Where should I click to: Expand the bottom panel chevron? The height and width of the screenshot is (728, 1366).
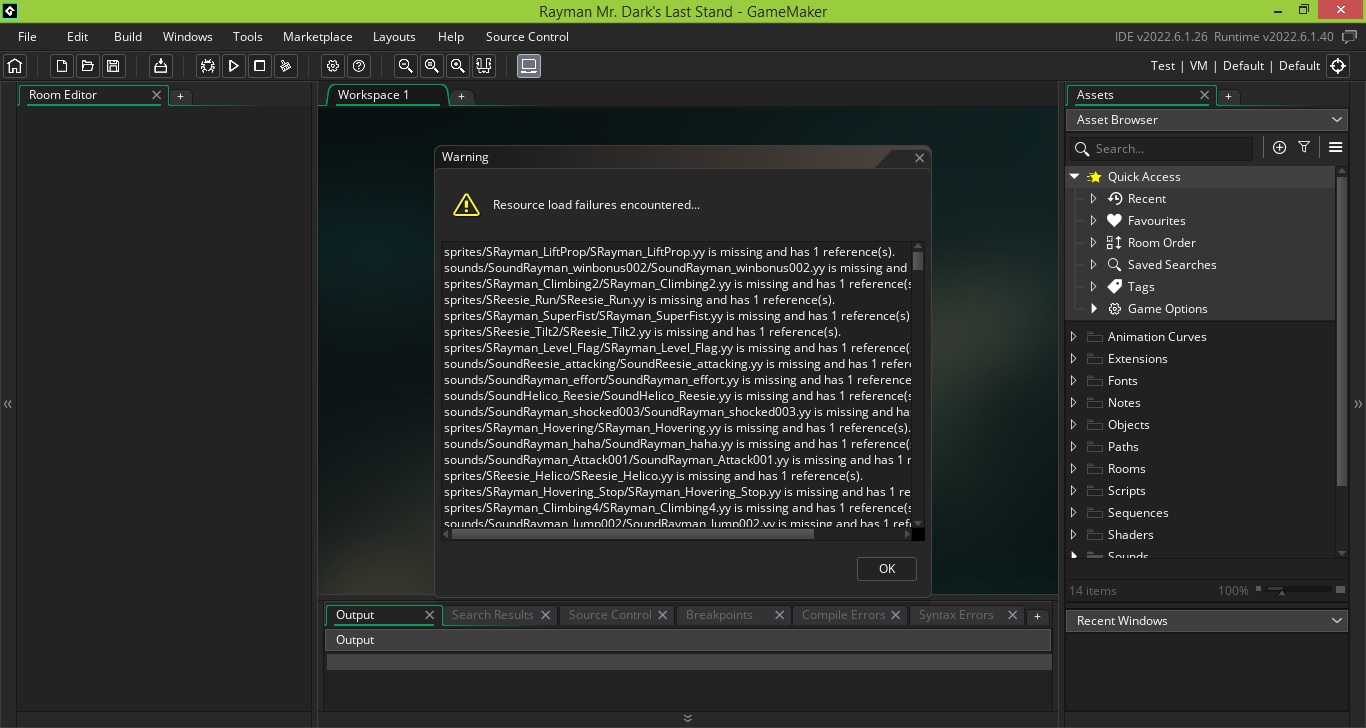point(687,718)
